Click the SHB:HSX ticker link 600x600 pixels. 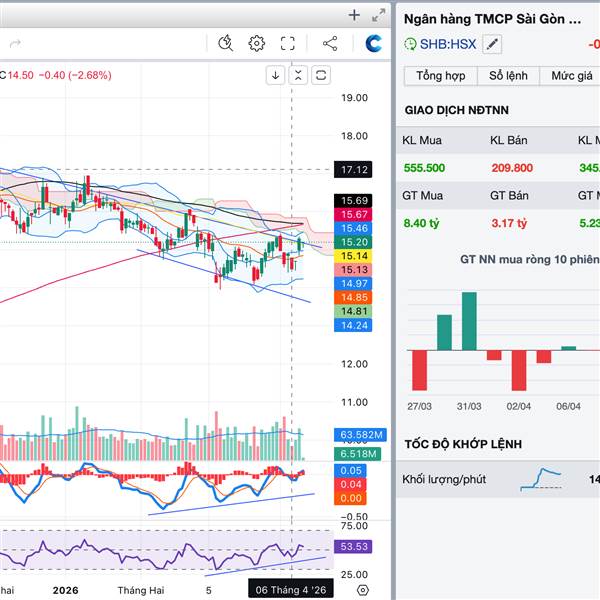pos(446,44)
